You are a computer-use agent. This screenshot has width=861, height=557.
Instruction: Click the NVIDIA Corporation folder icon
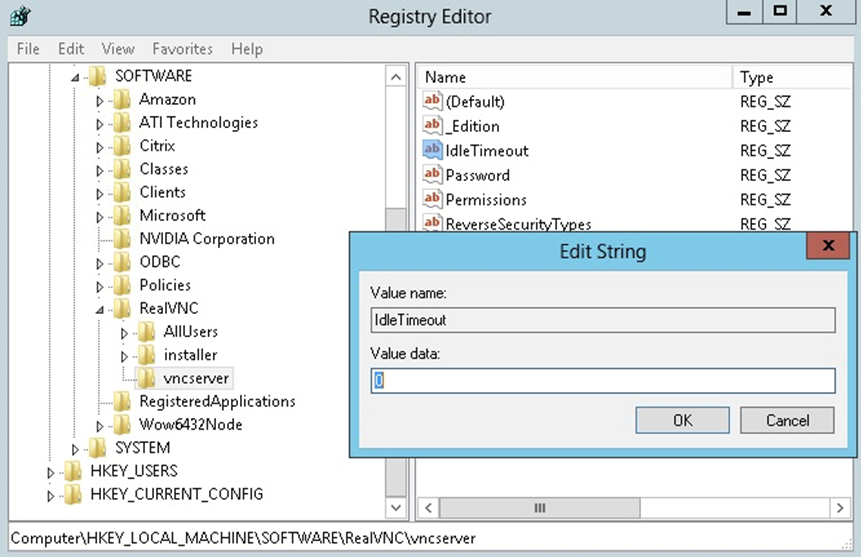(122, 239)
